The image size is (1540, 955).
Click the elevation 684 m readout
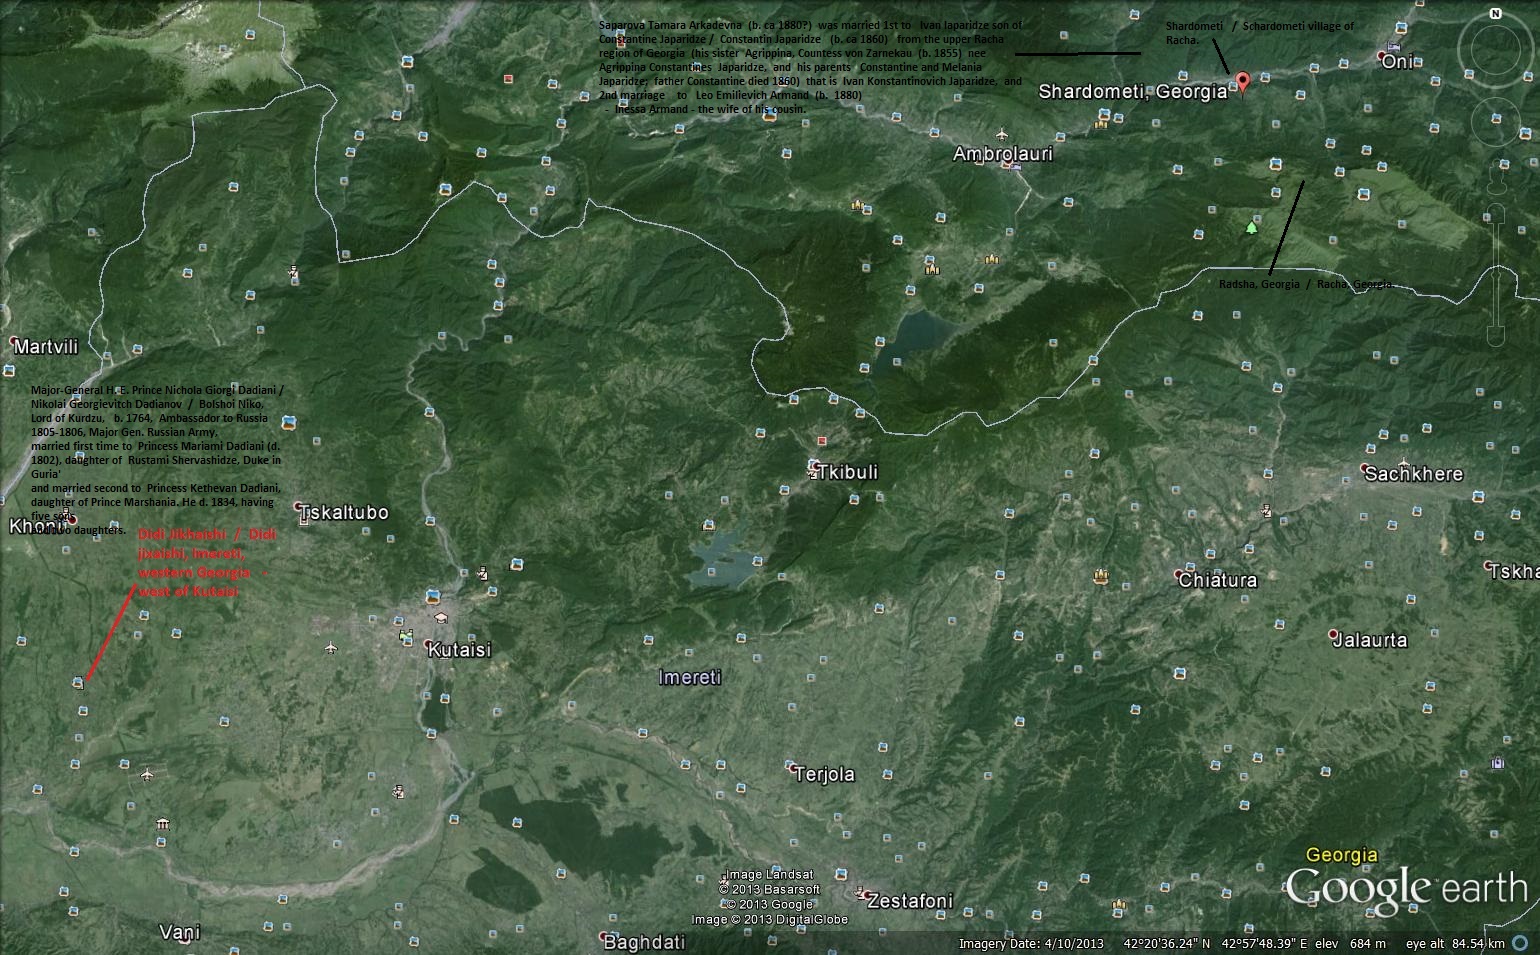1350,943
